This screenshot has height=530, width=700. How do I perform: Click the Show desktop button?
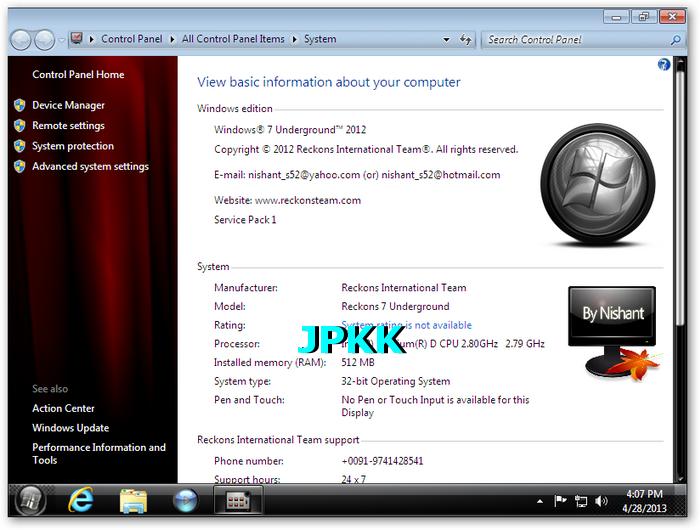680,501
